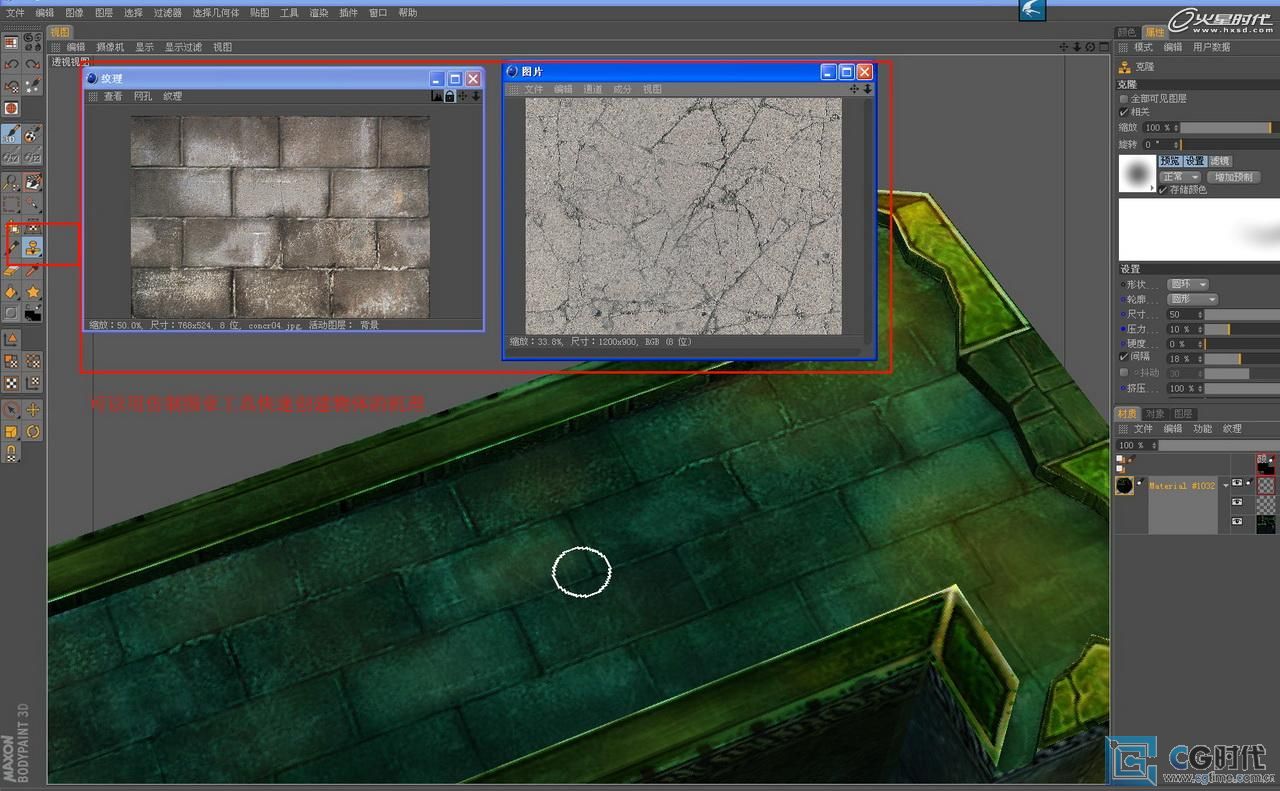Screen dimensions: 1280x791
Task: Expand Material #1032 layers arrow
Action: point(1226,486)
